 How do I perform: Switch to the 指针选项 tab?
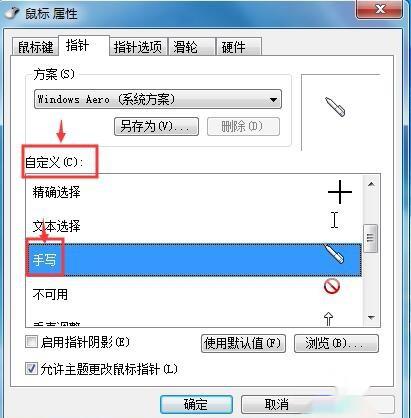click(x=138, y=47)
